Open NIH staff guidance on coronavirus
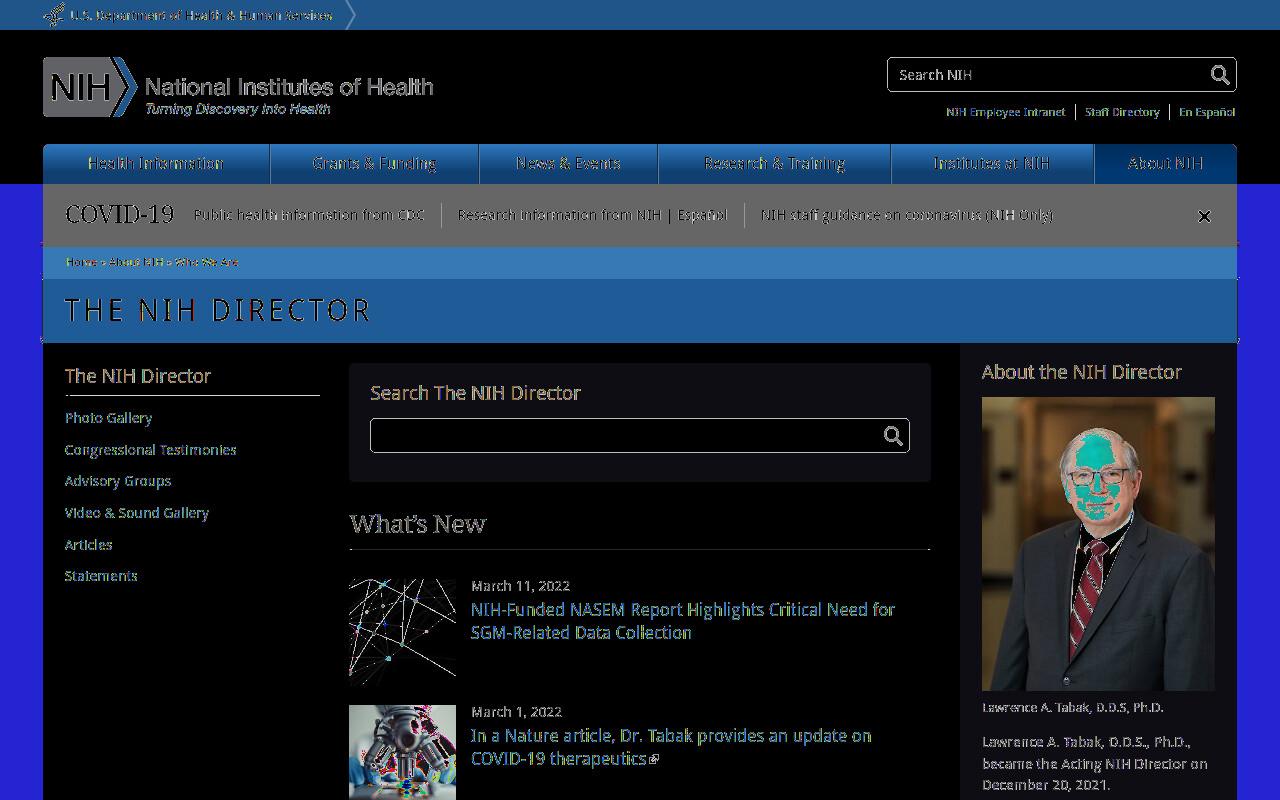1280x800 pixels. (x=907, y=215)
